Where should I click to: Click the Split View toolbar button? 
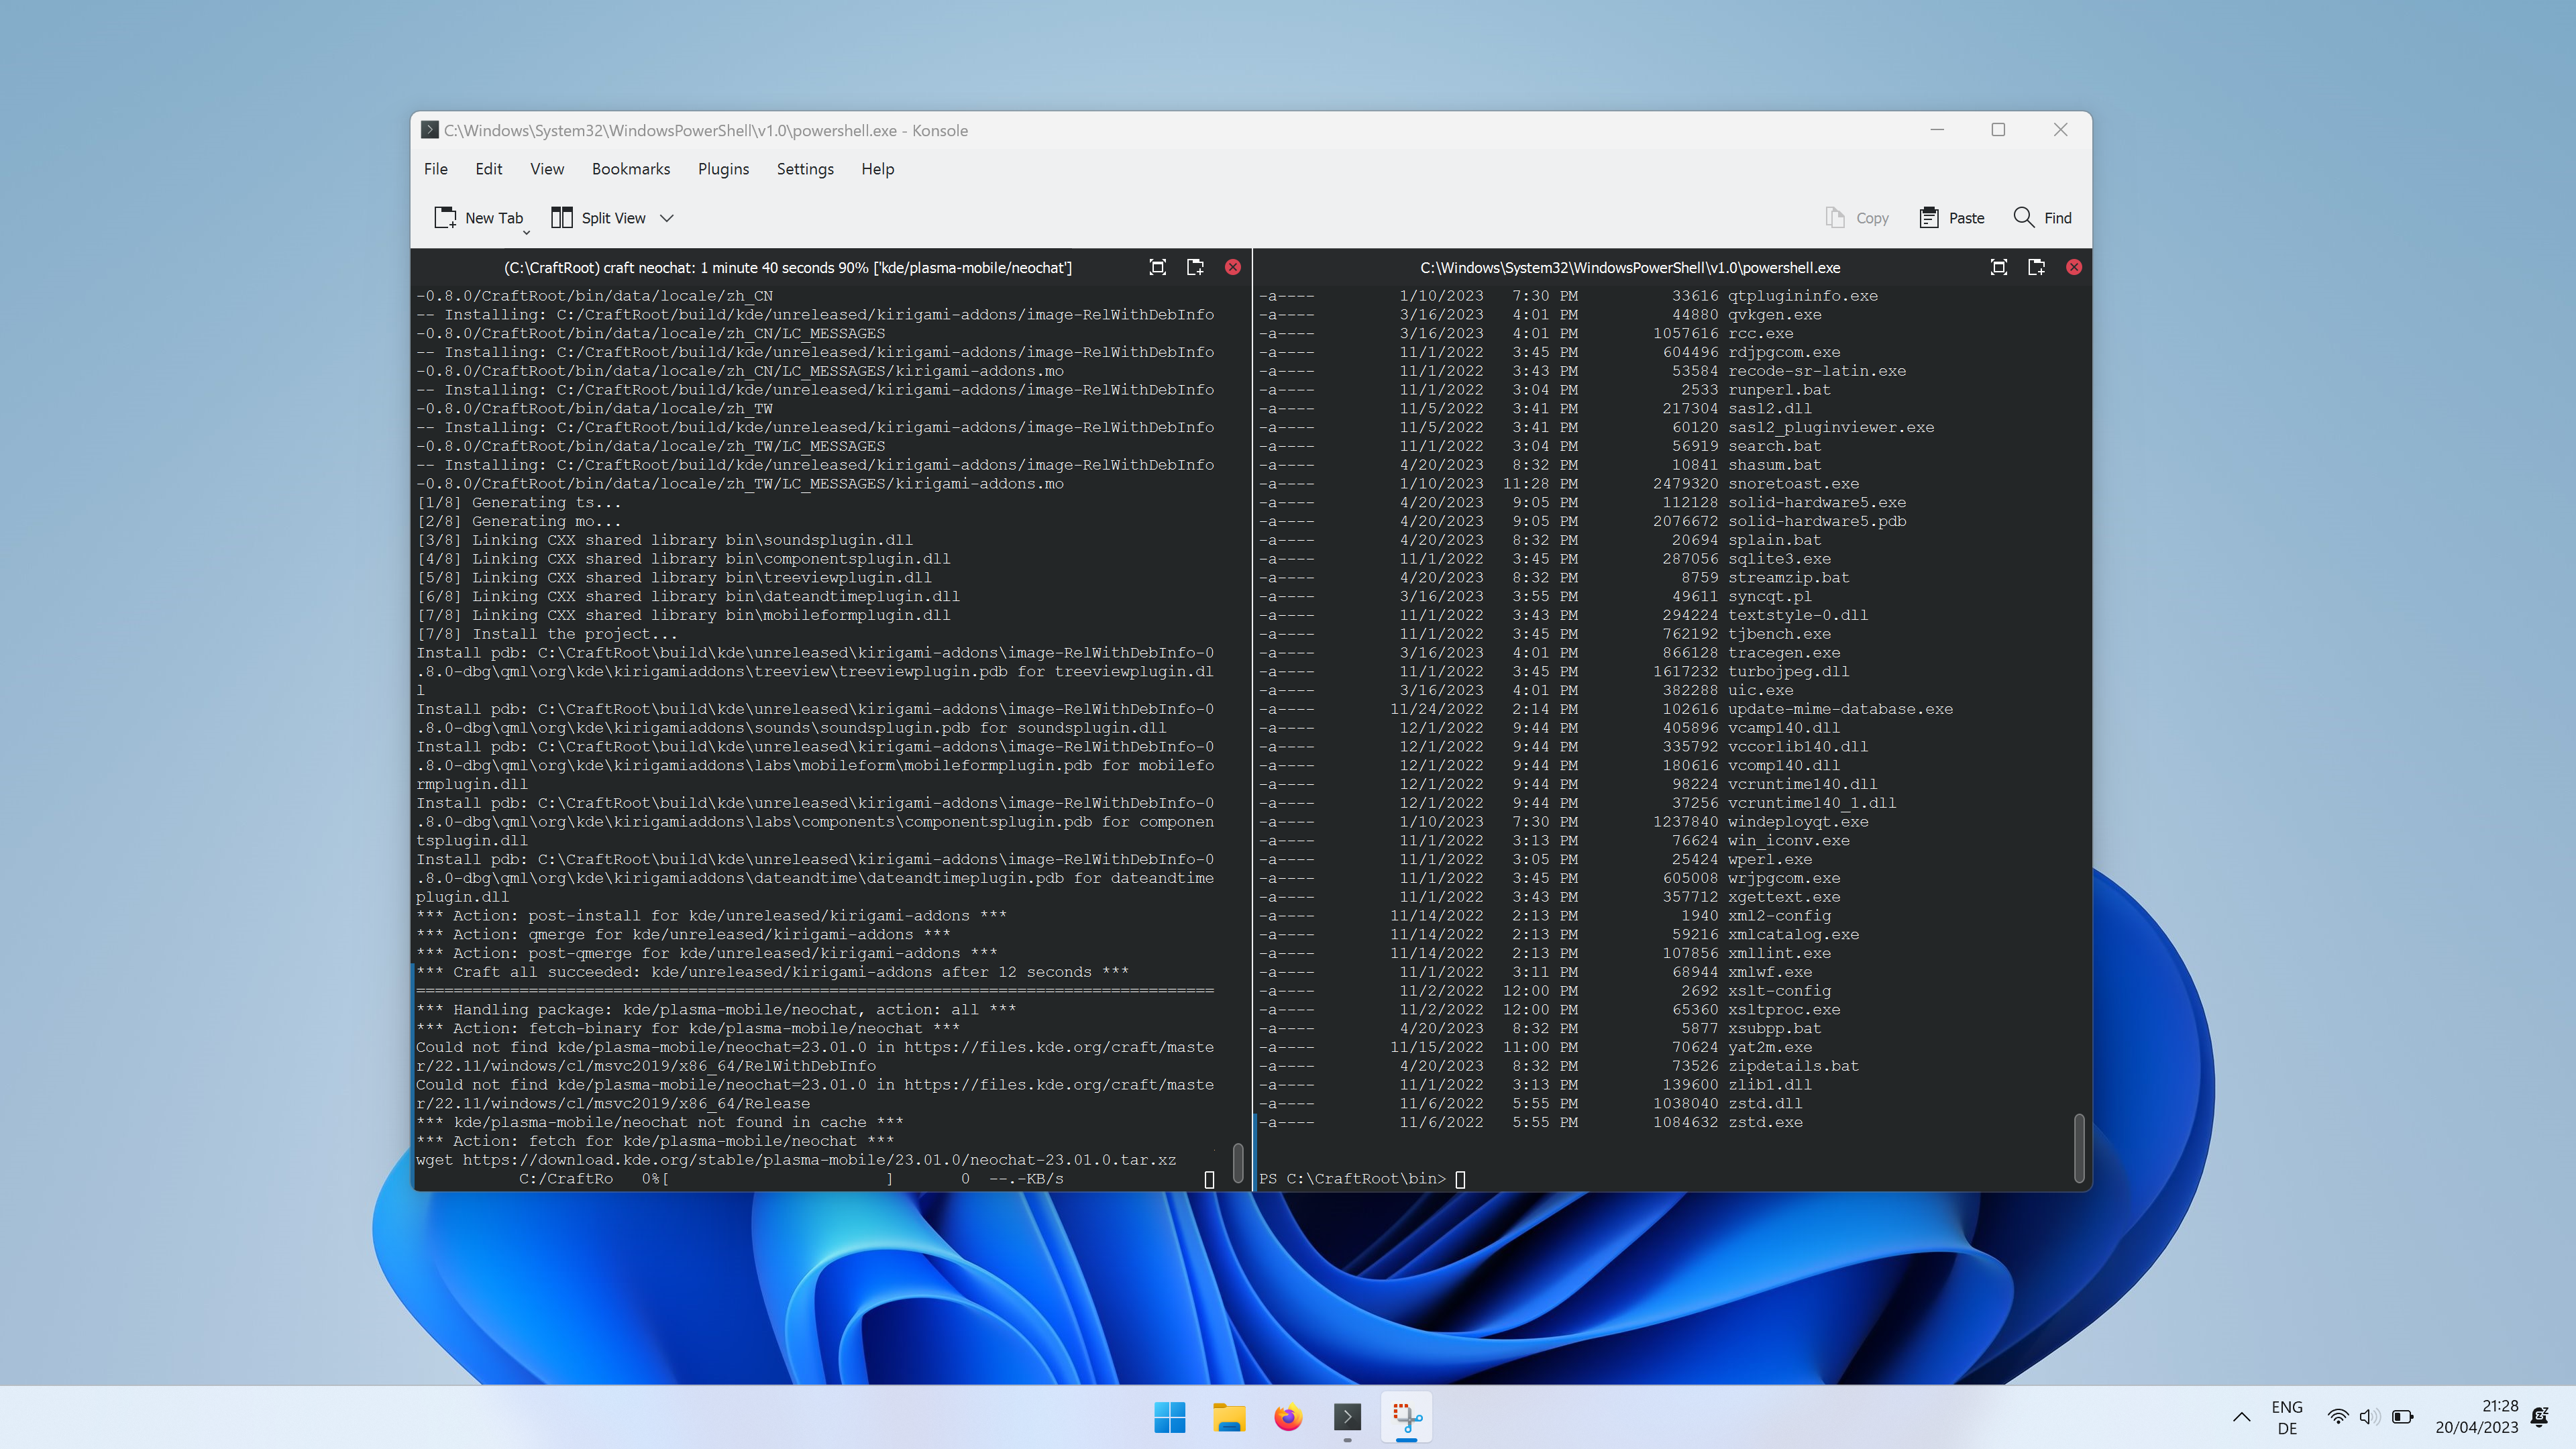coord(599,218)
